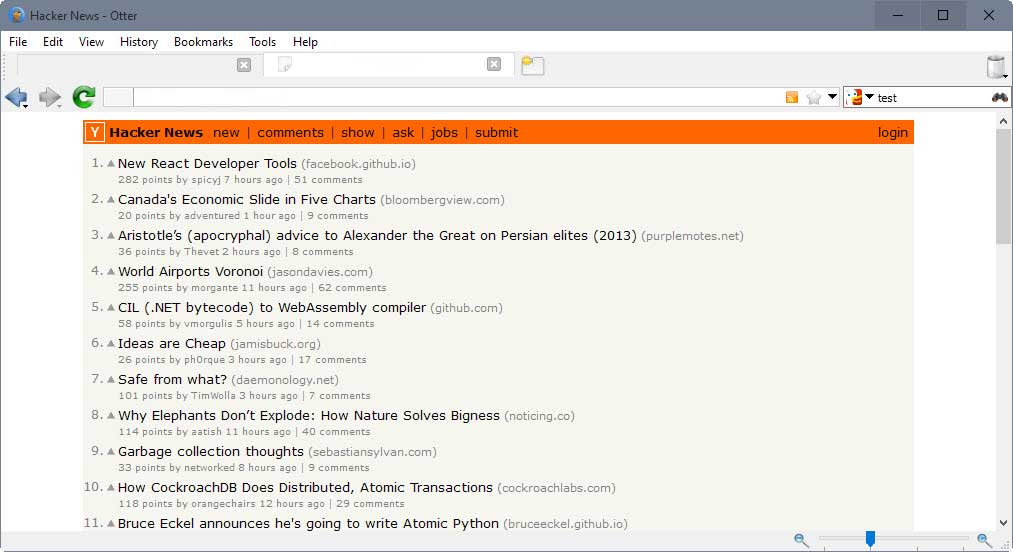Click the vertical scrollbar thumb
This screenshot has width=1013, height=552.
pyautogui.click(x=1003, y=186)
